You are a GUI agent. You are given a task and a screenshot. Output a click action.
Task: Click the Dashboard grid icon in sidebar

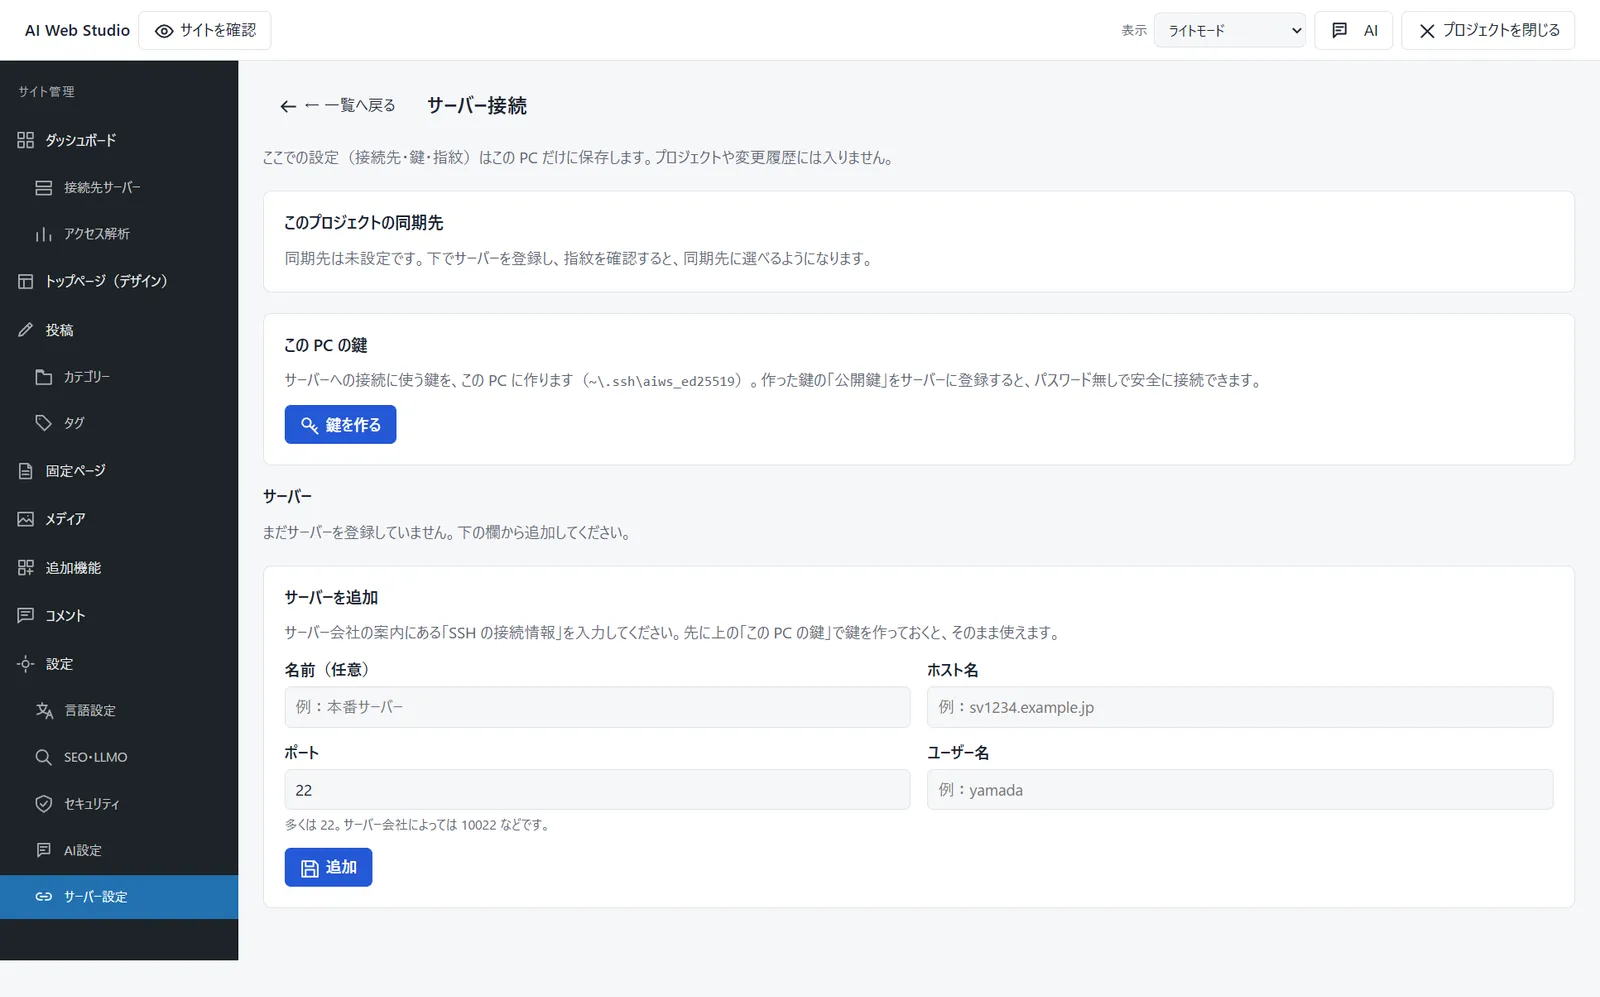[x=26, y=140]
